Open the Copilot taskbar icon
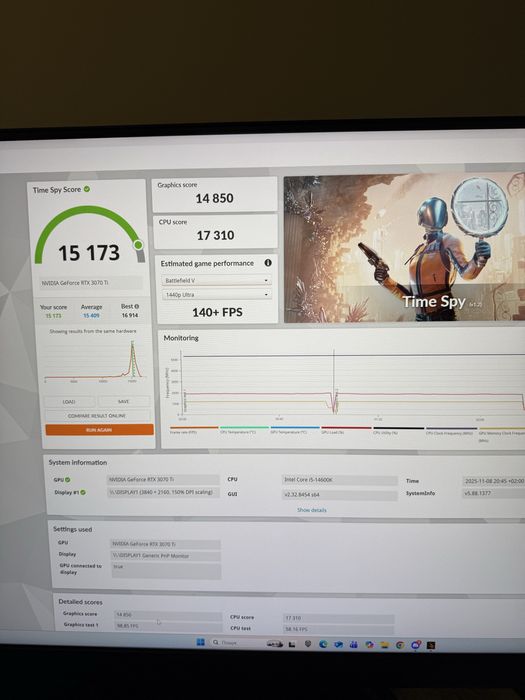This screenshot has width=525, height=700. click(x=369, y=645)
